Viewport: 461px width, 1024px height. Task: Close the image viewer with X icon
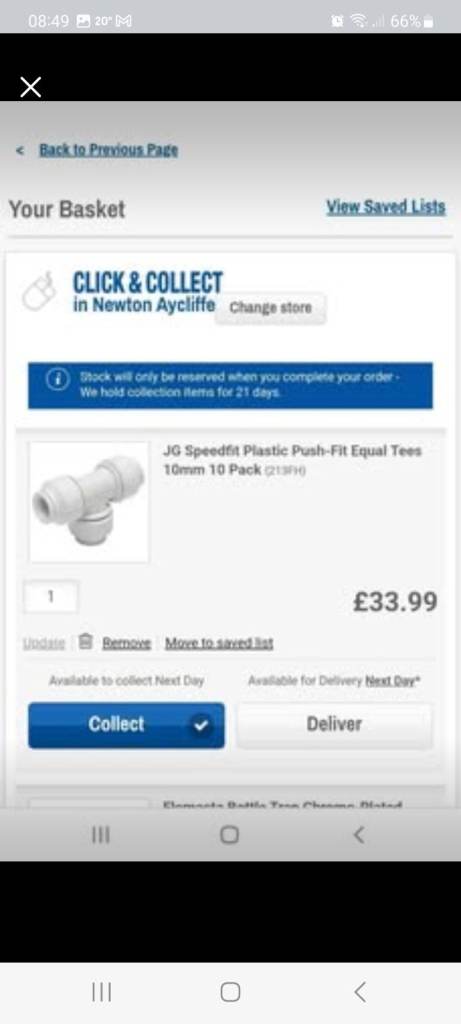tap(30, 87)
